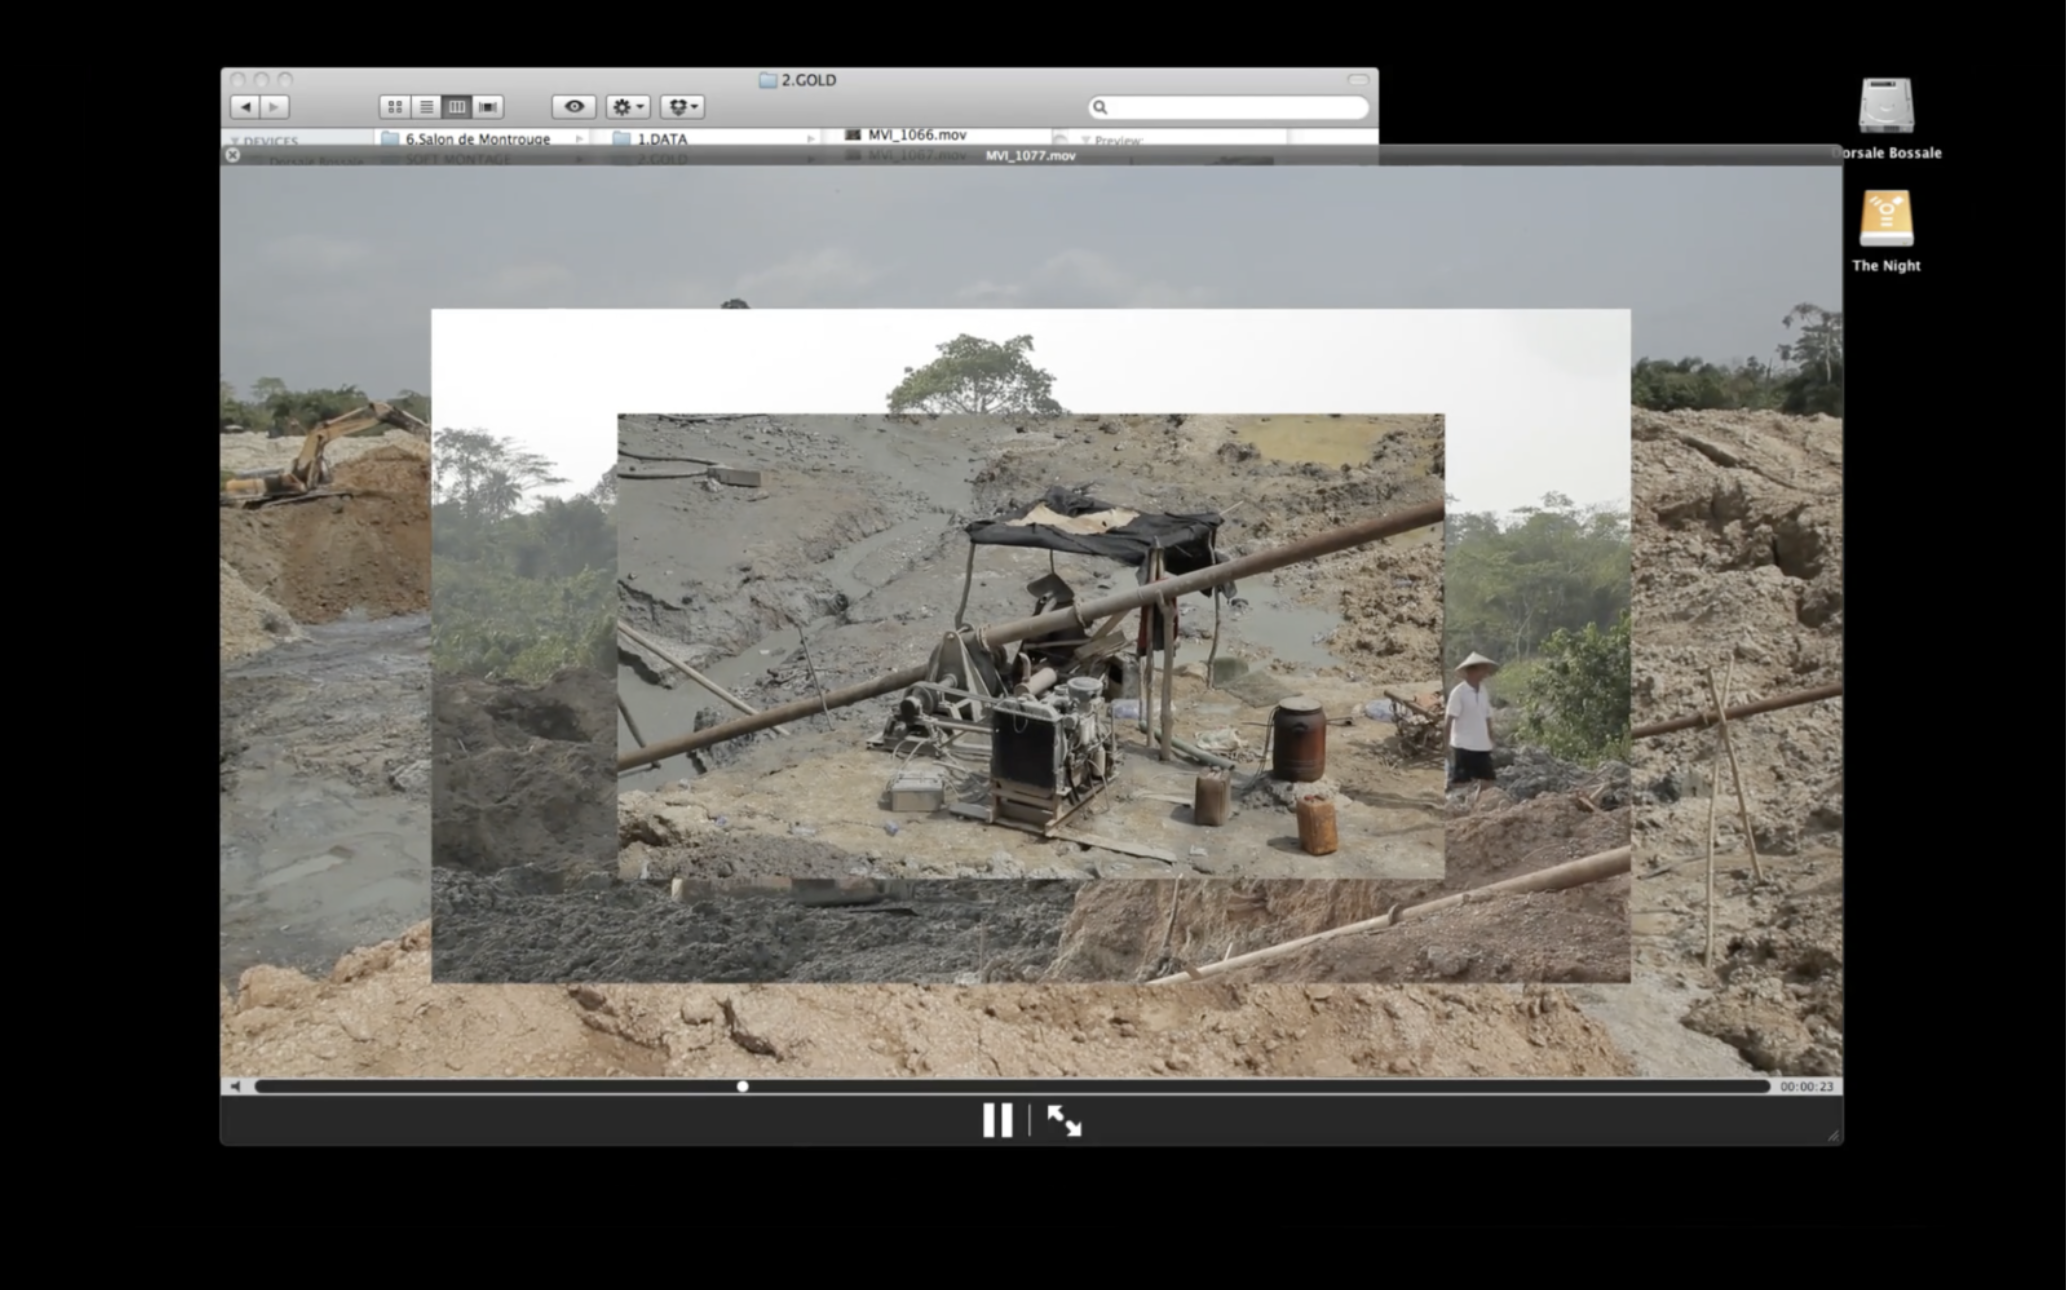Enter full screen with the arrows icon
Viewport: 2066px width, 1290px height.
click(x=1064, y=1120)
